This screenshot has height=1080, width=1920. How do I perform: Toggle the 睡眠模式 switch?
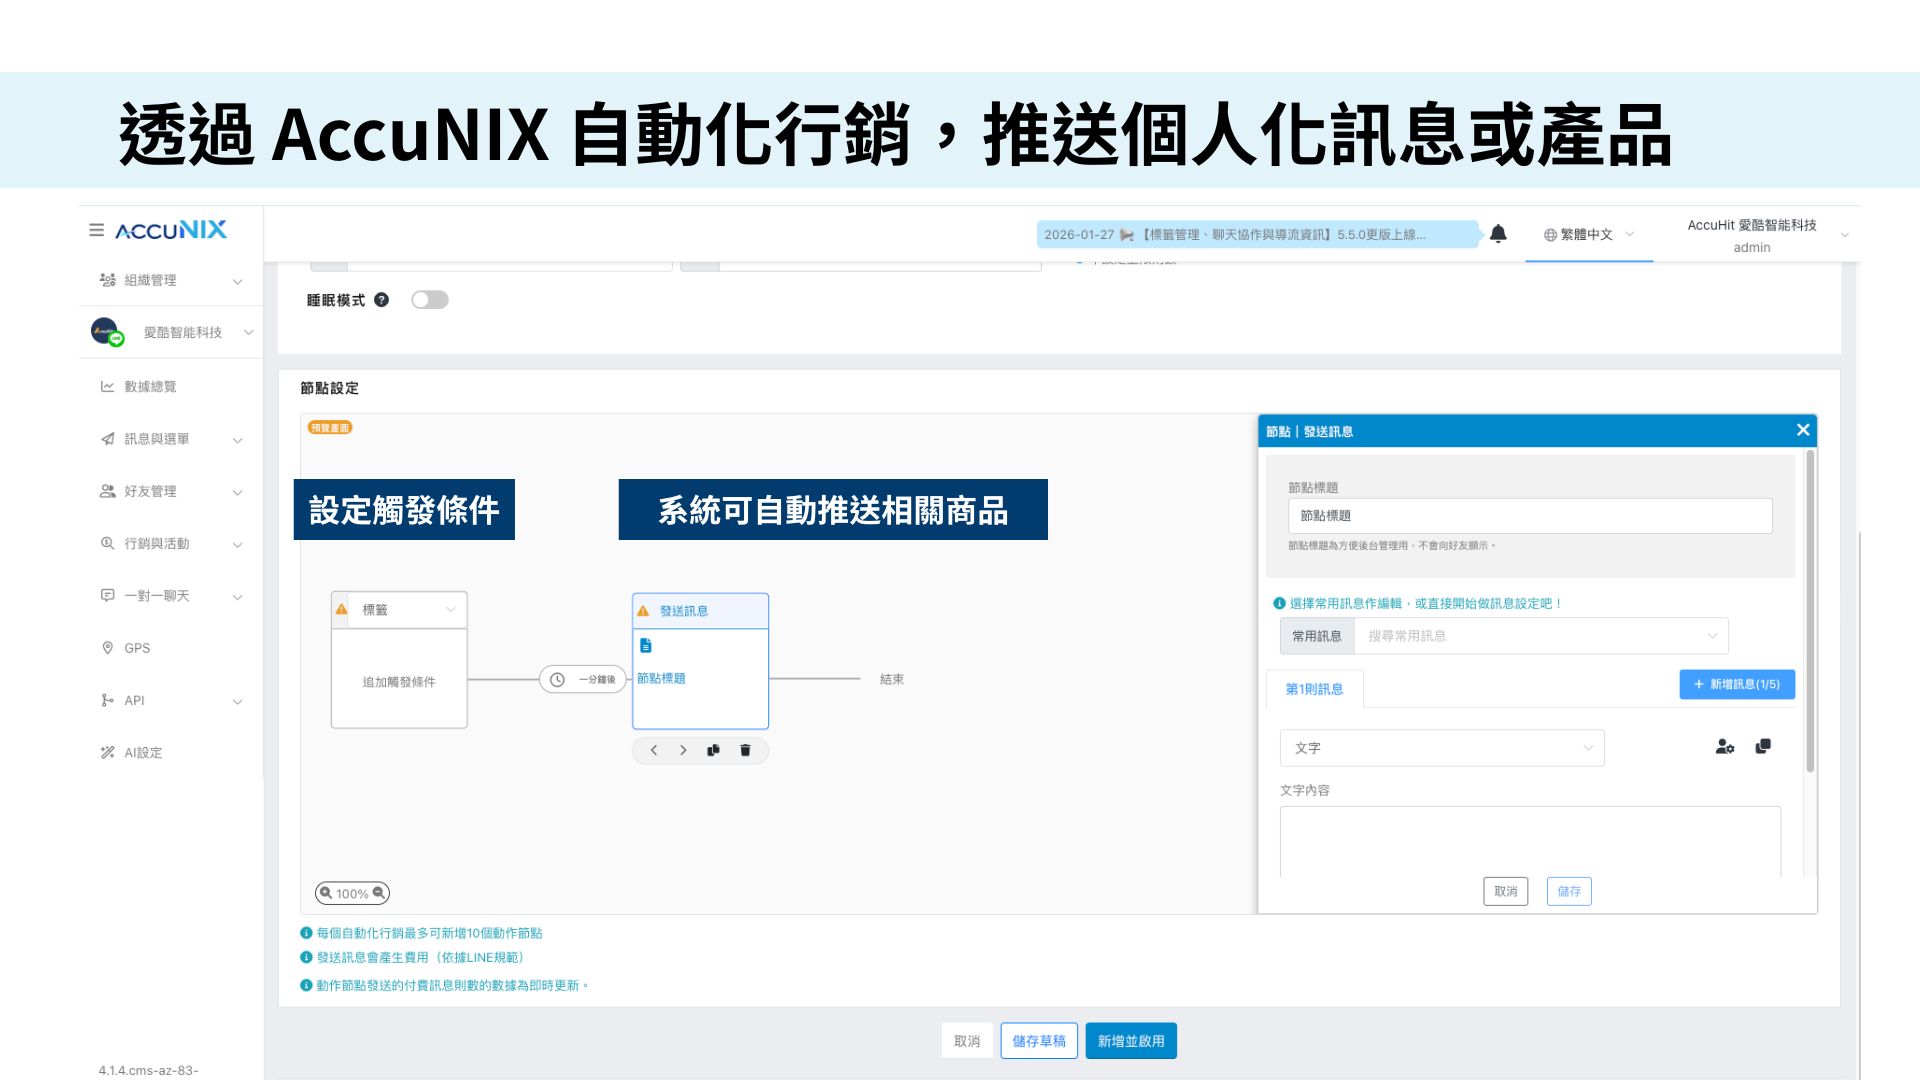pos(430,300)
